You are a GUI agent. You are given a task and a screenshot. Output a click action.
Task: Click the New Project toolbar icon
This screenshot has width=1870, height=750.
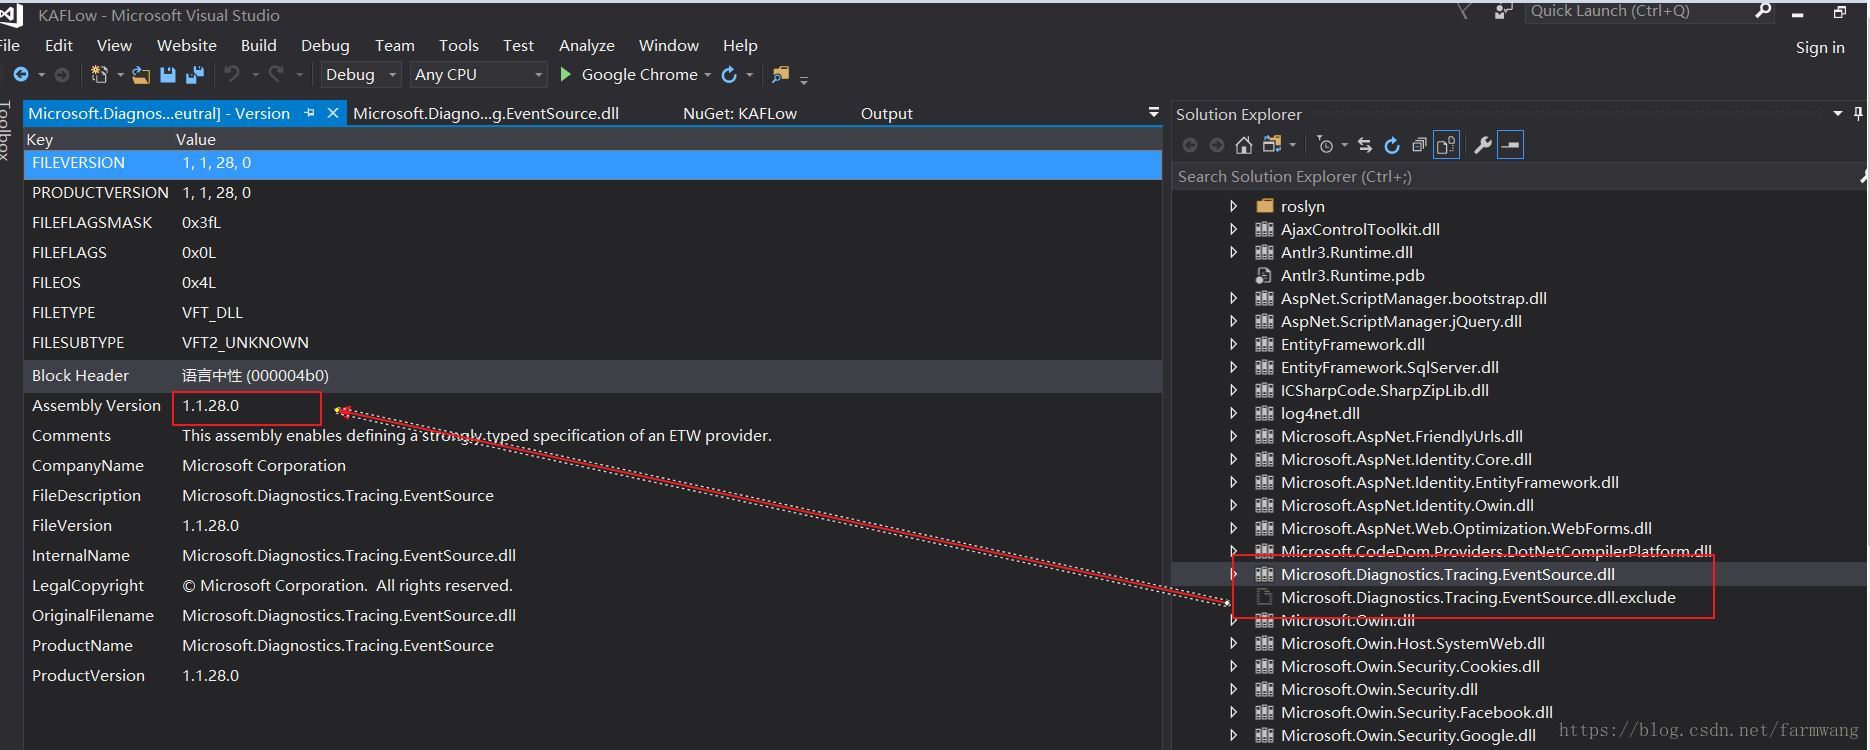(x=99, y=75)
